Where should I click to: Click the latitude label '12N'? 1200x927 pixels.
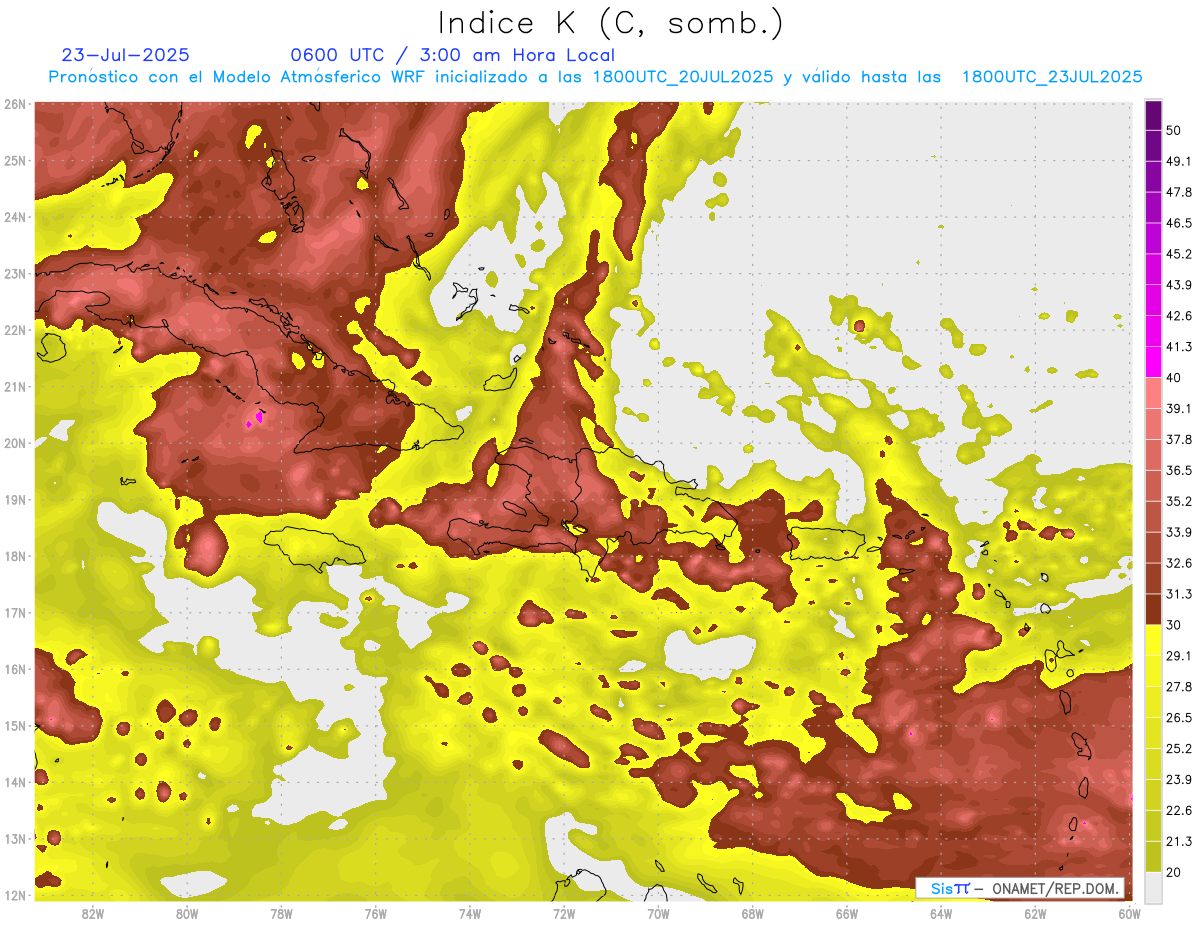tap(14, 895)
